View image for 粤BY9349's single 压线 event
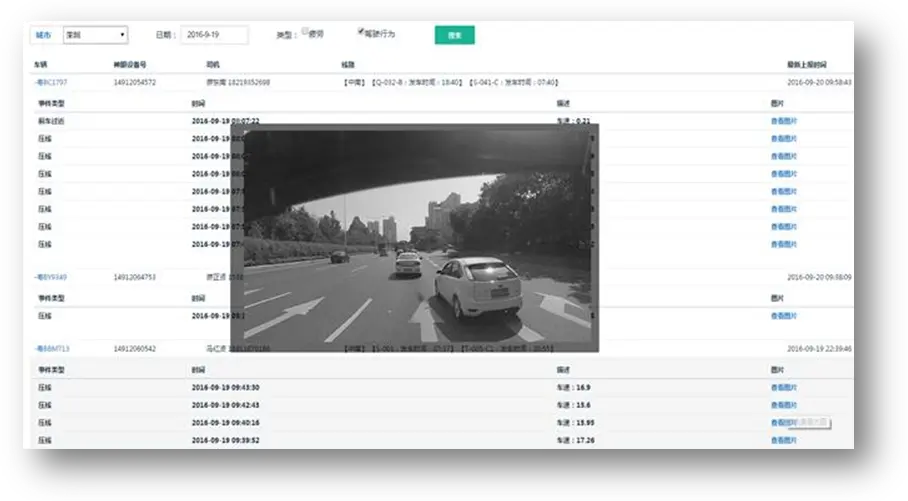The image size is (908, 501). click(x=783, y=316)
